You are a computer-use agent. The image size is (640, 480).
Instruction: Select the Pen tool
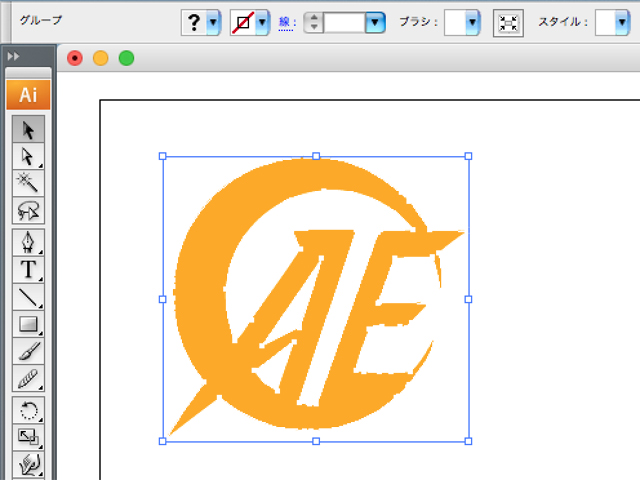(x=28, y=242)
